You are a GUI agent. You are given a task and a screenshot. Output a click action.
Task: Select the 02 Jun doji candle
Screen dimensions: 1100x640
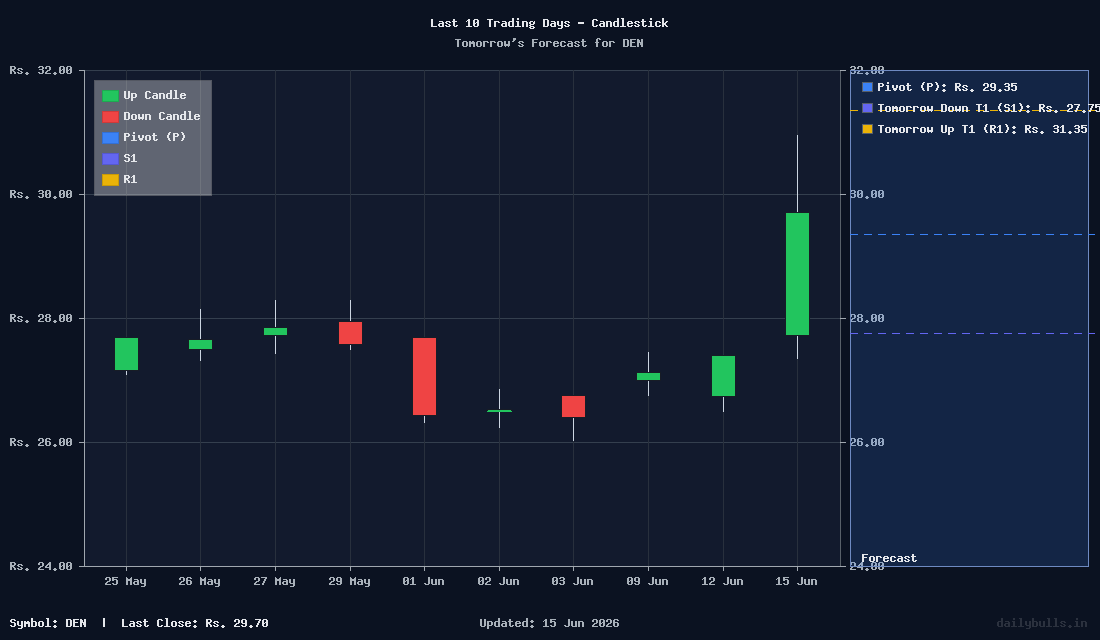point(499,411)
